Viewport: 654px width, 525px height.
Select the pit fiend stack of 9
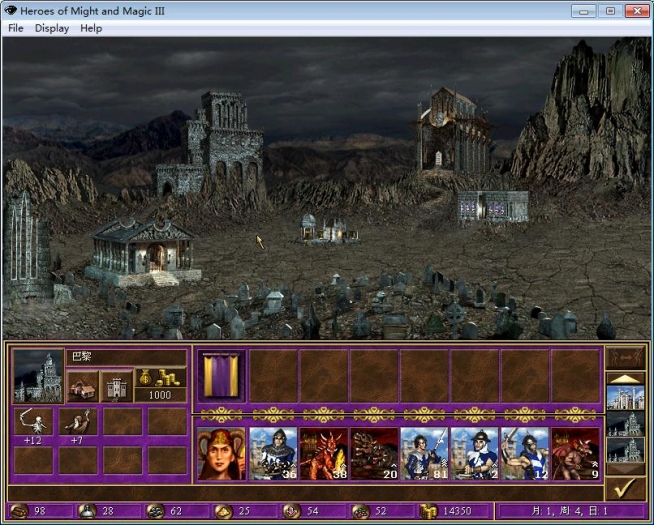coord(575,454)
